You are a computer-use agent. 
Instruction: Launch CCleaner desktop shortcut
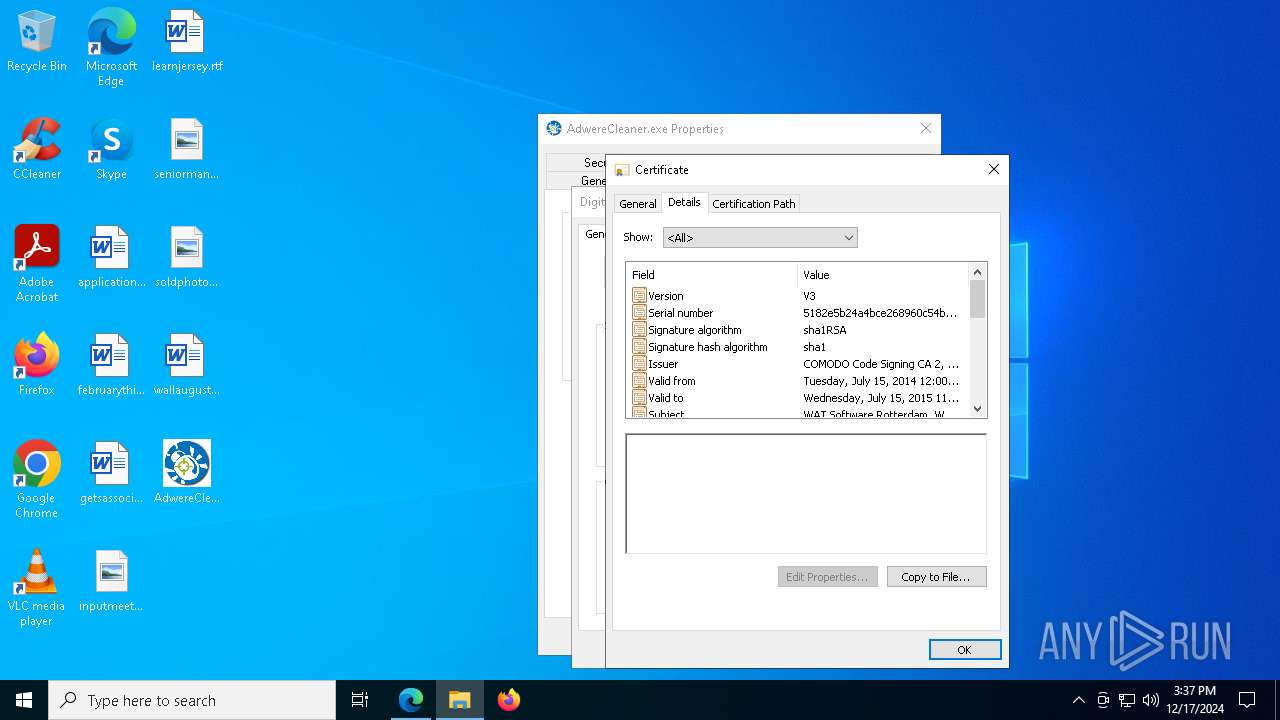pyautogui.click(x=37, y=149)
